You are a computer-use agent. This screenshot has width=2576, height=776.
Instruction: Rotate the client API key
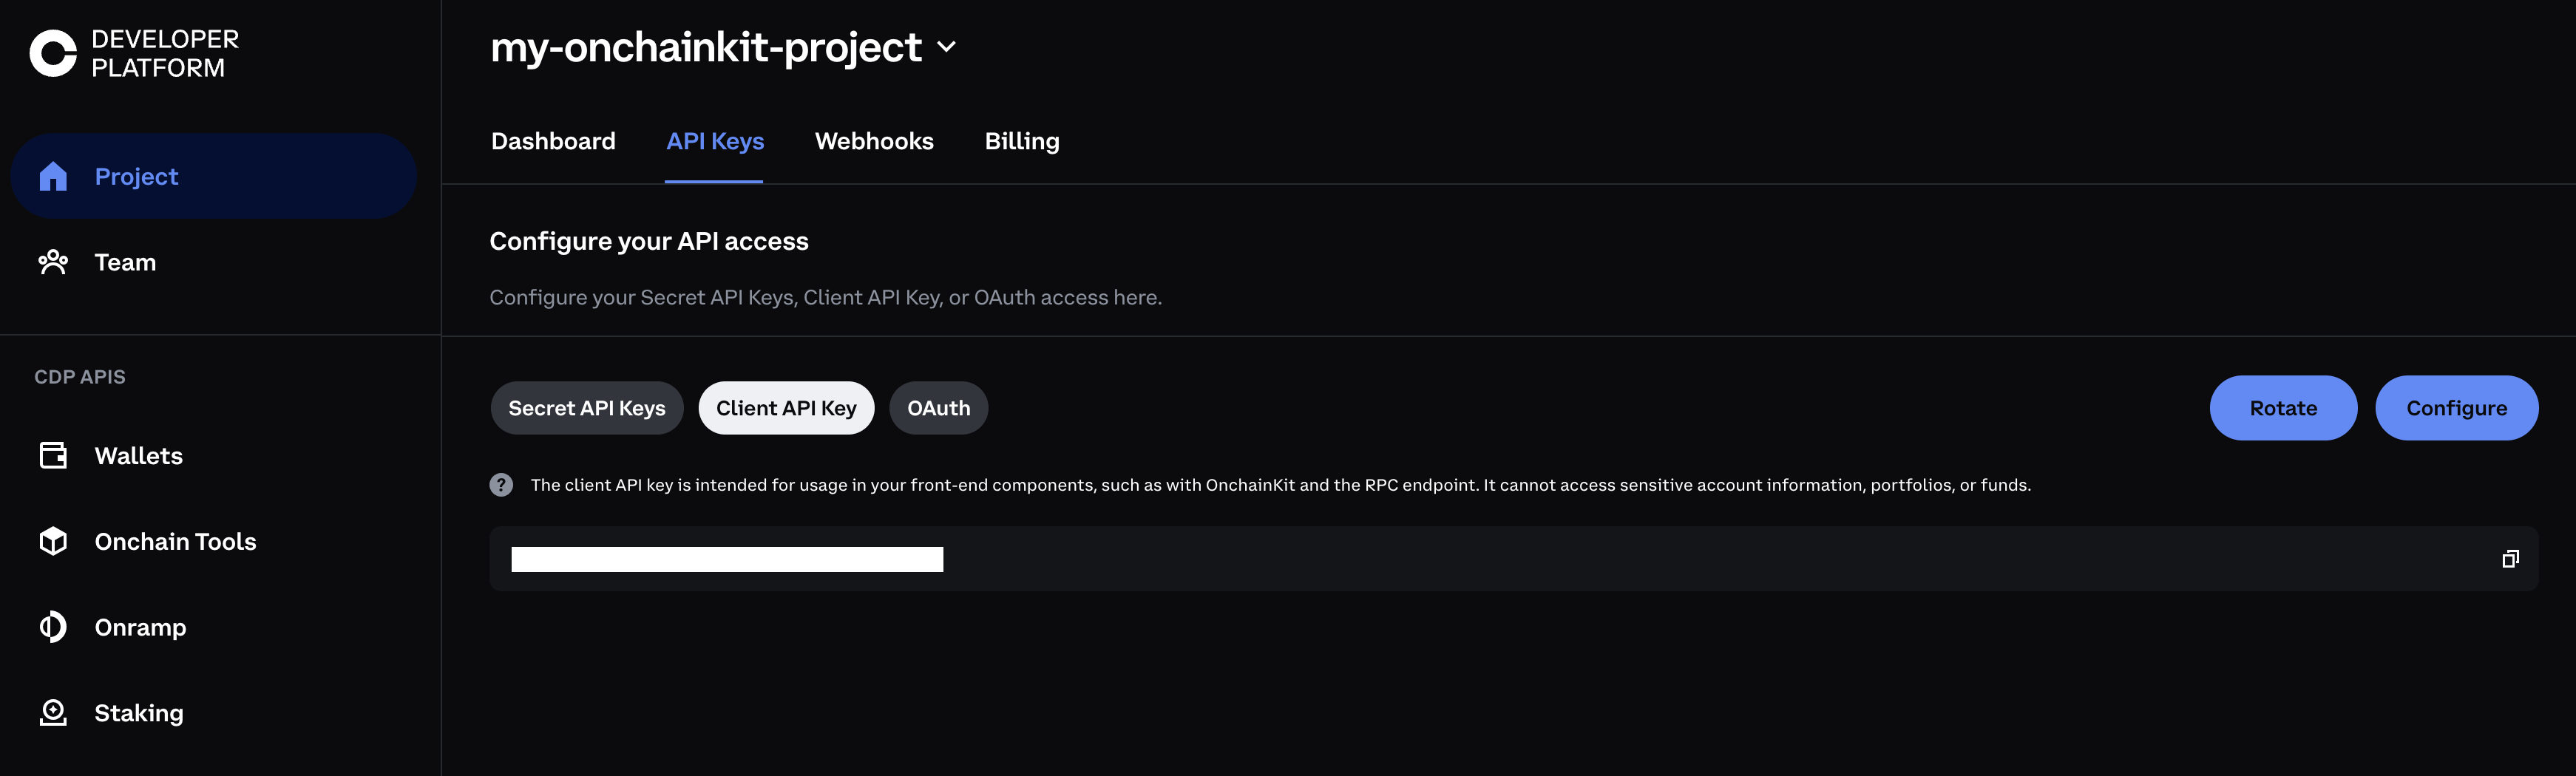click(2283, 407)
